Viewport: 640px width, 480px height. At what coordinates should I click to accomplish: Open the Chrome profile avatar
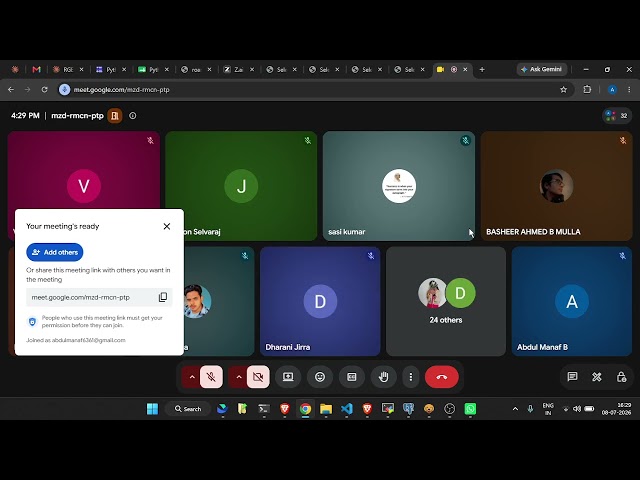click(612, 90)
